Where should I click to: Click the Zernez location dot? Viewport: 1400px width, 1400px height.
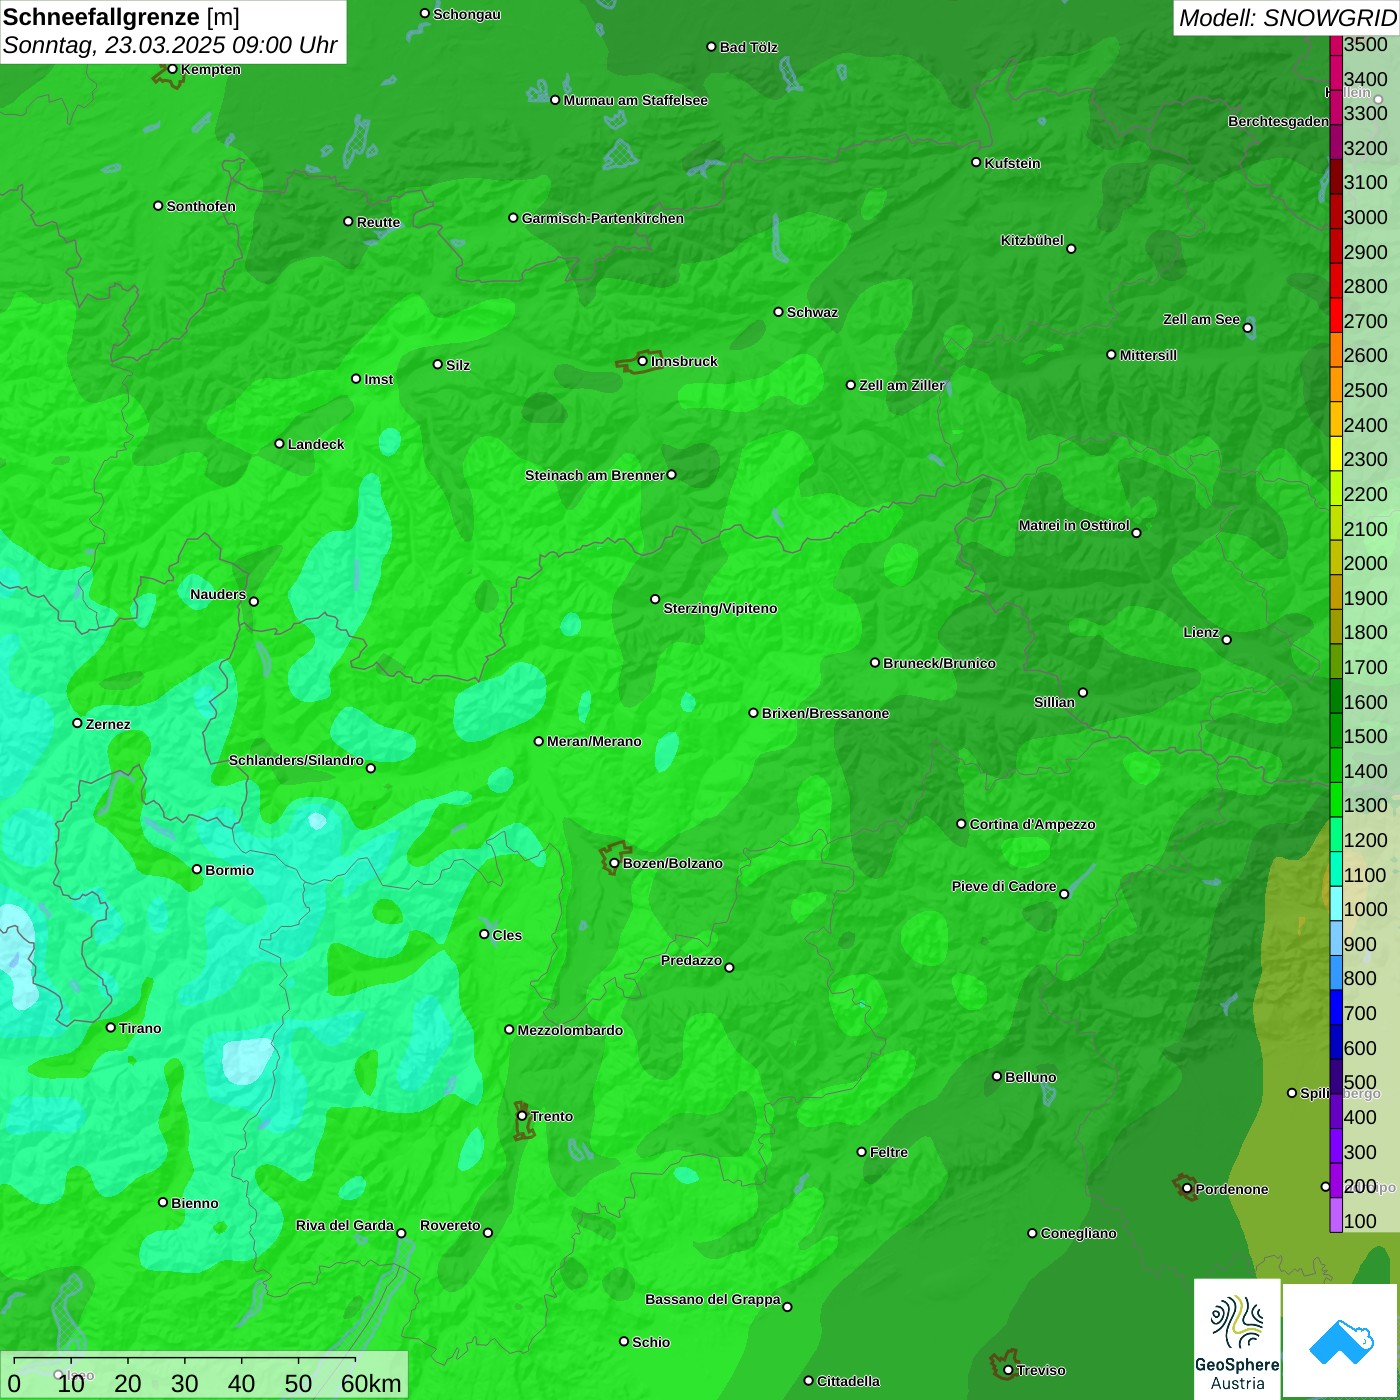[x=77, y=723]
